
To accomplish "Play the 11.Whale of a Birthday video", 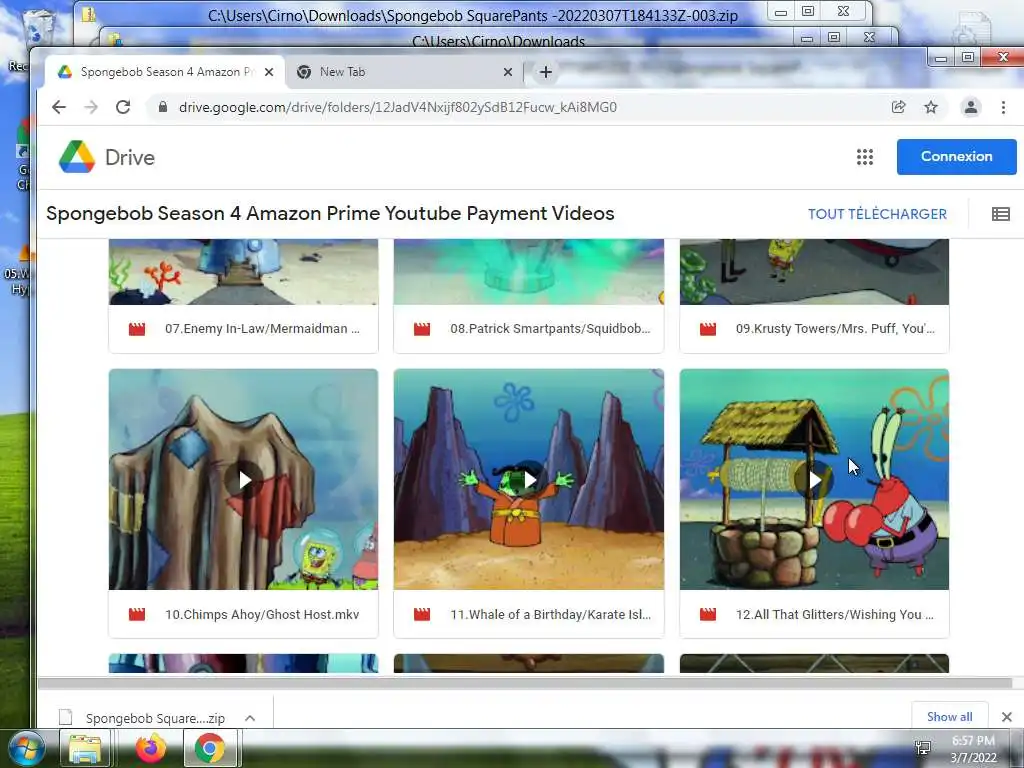I will coord(529,480).
